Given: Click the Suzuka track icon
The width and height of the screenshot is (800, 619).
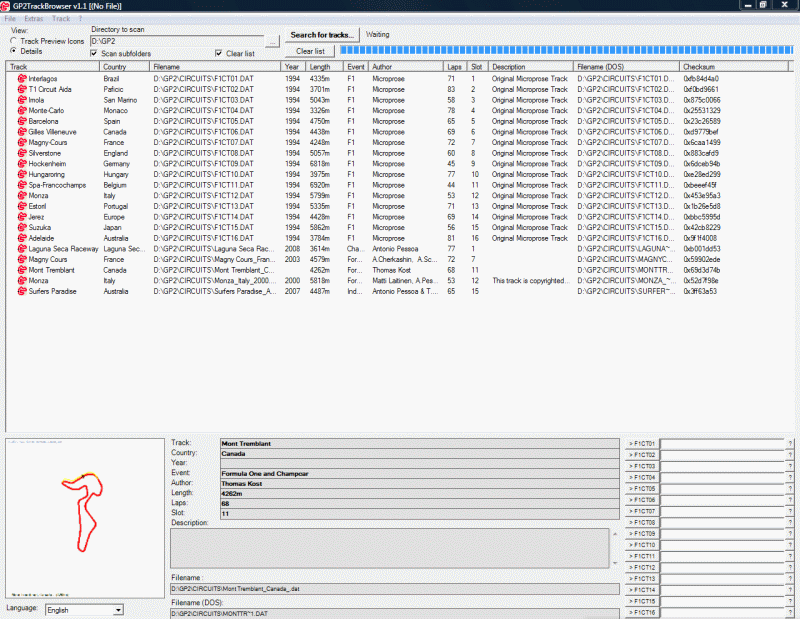Looking at the screenshot, I should click(22, 228).
